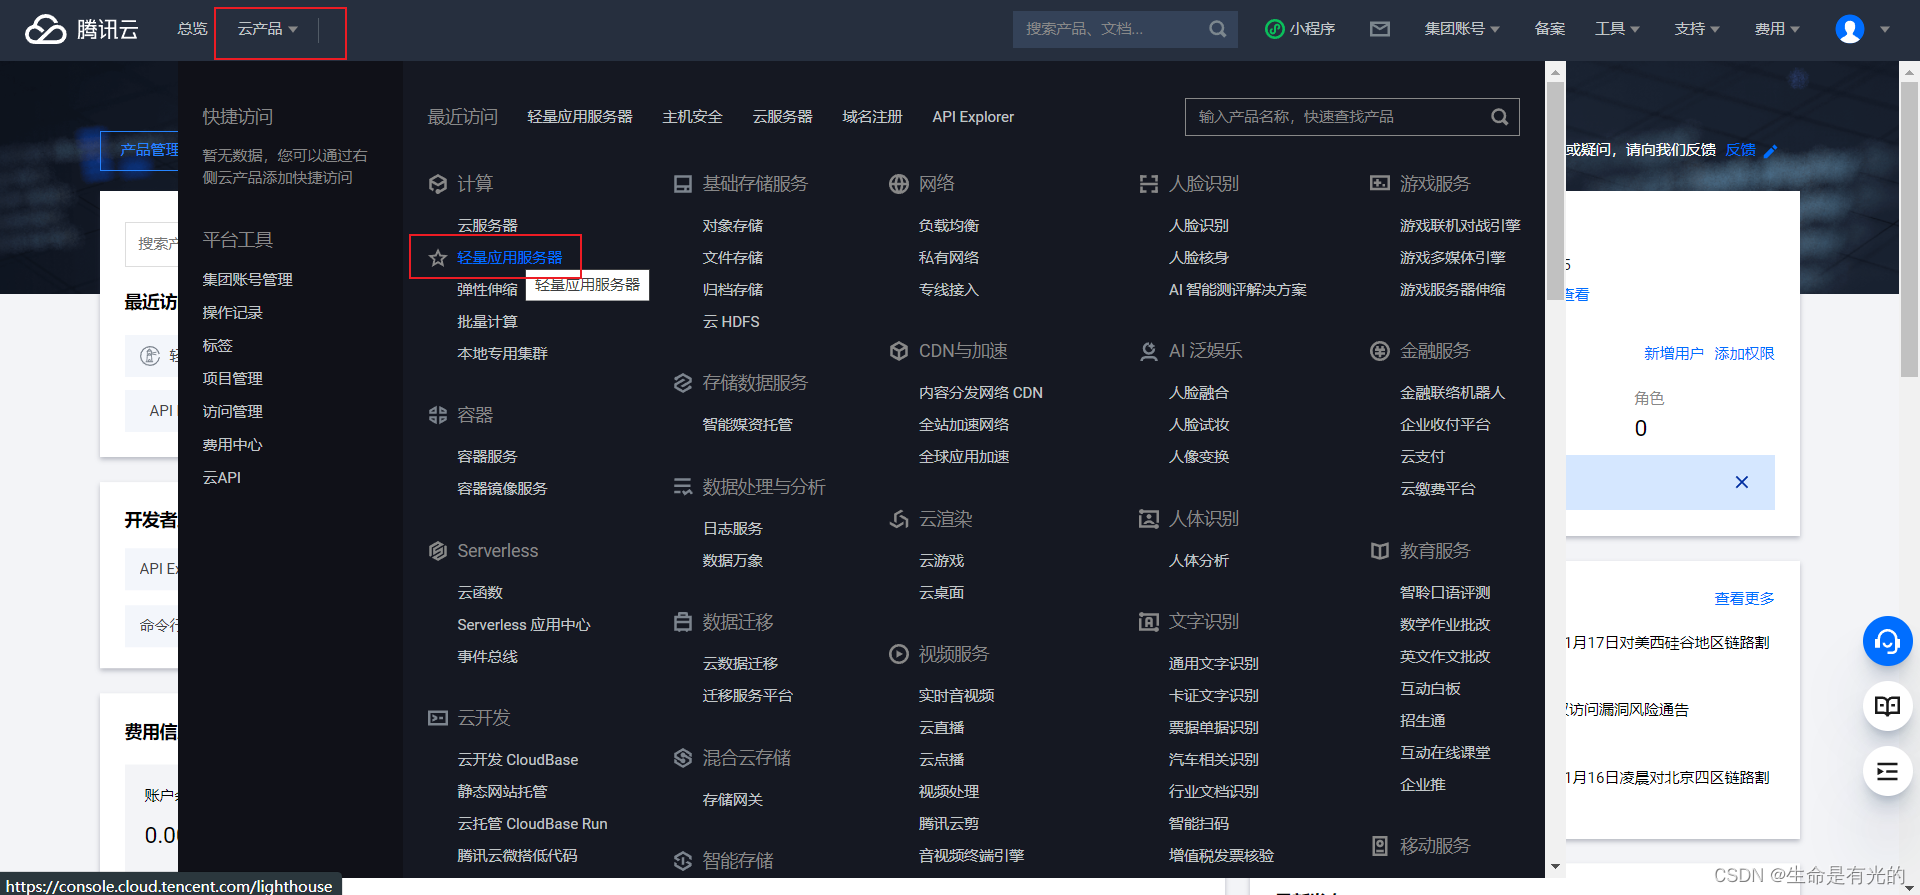
Task: Expand the 云产品 dropdown menu
Action: (x=267, y=29)
